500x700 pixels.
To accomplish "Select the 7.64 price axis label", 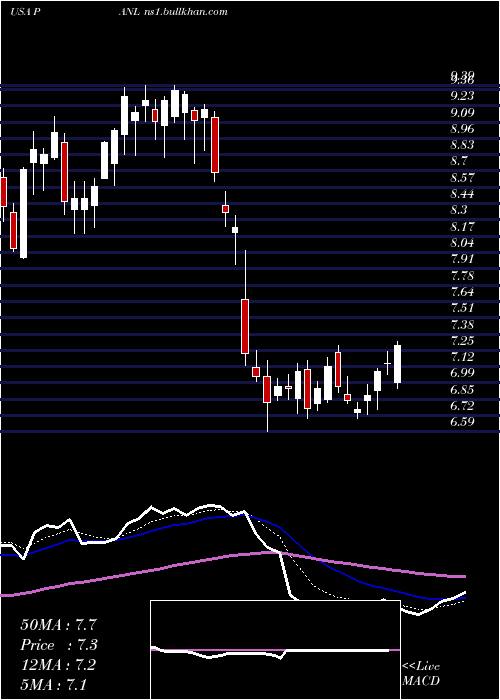I will pos(462,292).
